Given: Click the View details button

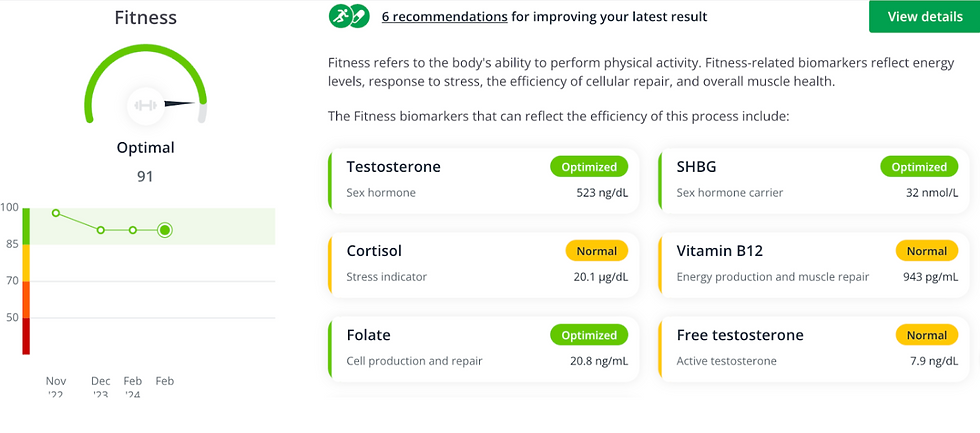Looking at the screenshot, I should [925, 16].
